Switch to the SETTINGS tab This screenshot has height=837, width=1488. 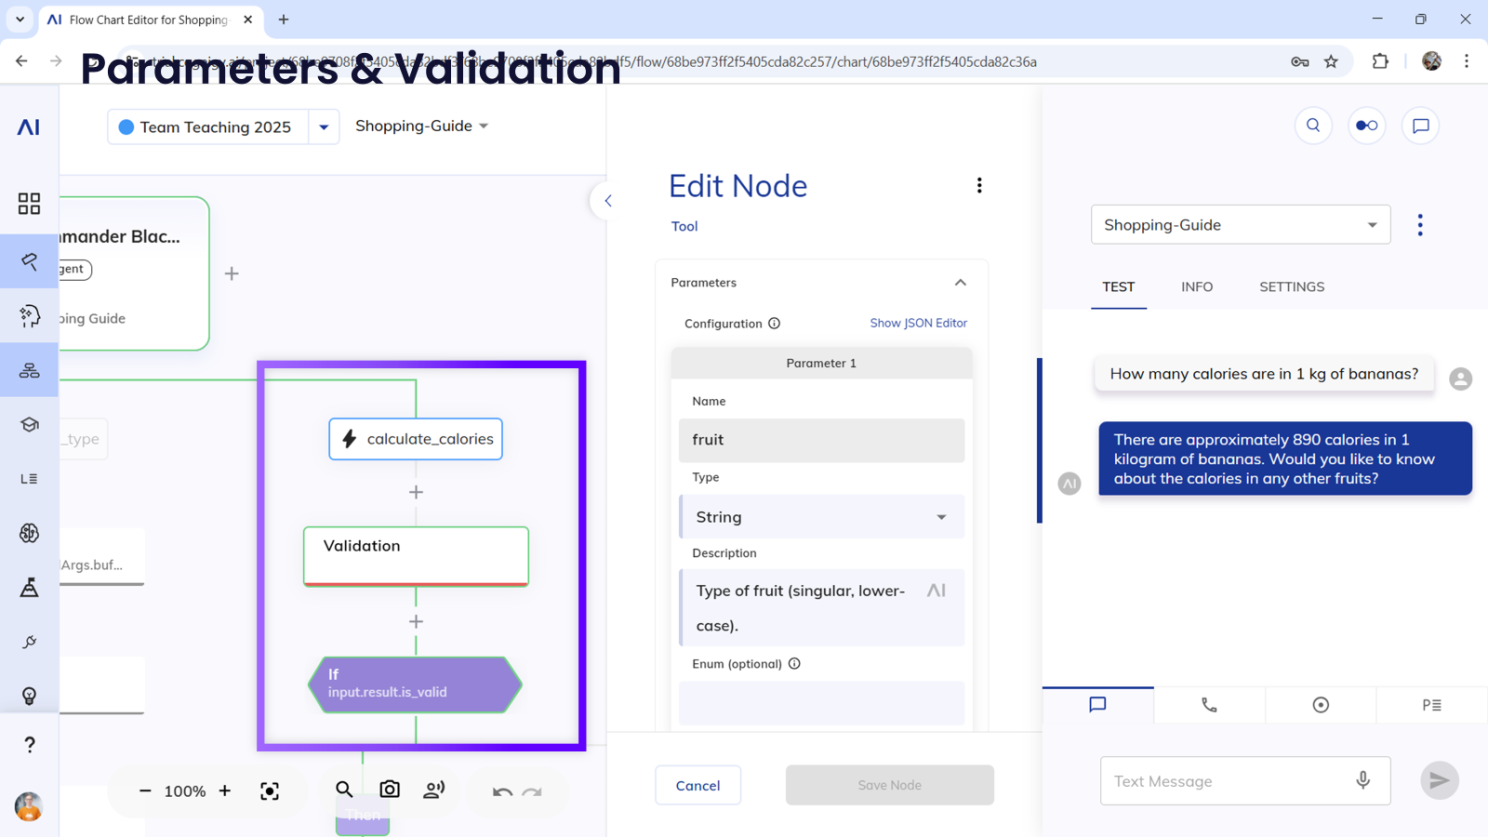(1291, 287)
